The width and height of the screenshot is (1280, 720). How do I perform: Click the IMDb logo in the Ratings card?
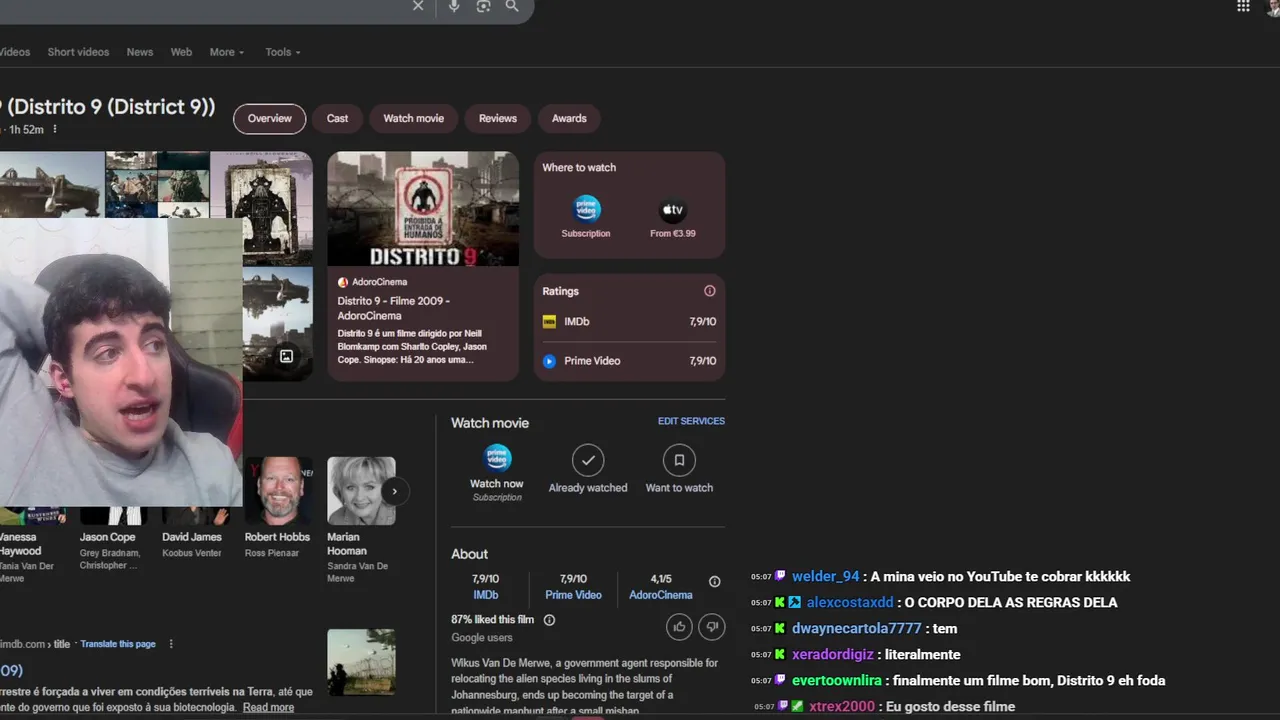[549, 322]
